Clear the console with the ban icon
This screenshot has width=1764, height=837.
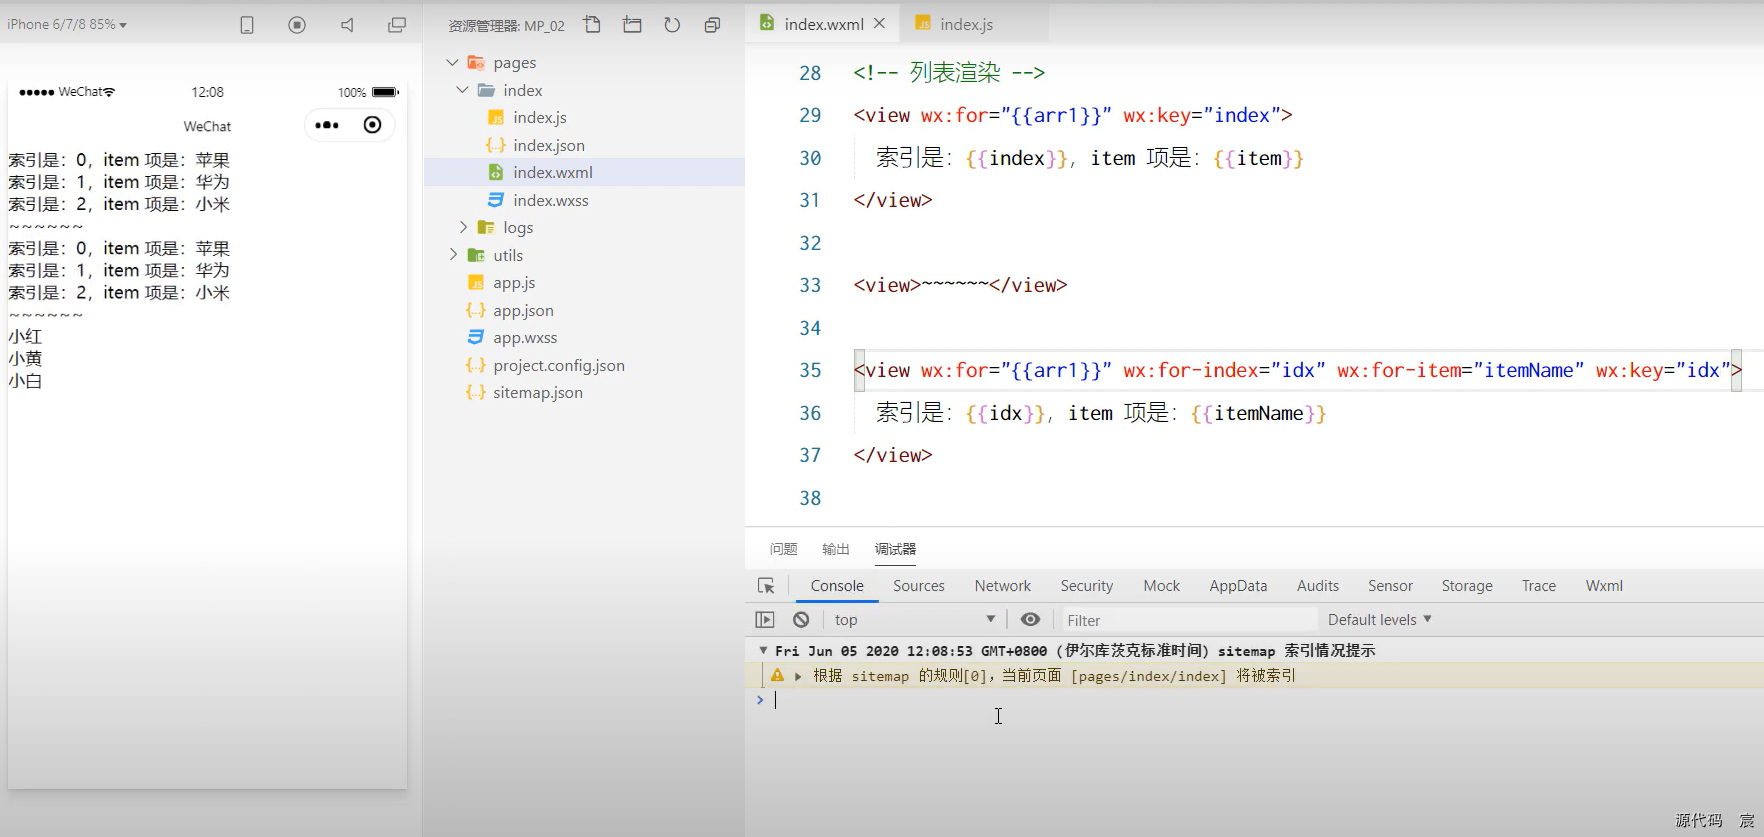click(801, 620)
